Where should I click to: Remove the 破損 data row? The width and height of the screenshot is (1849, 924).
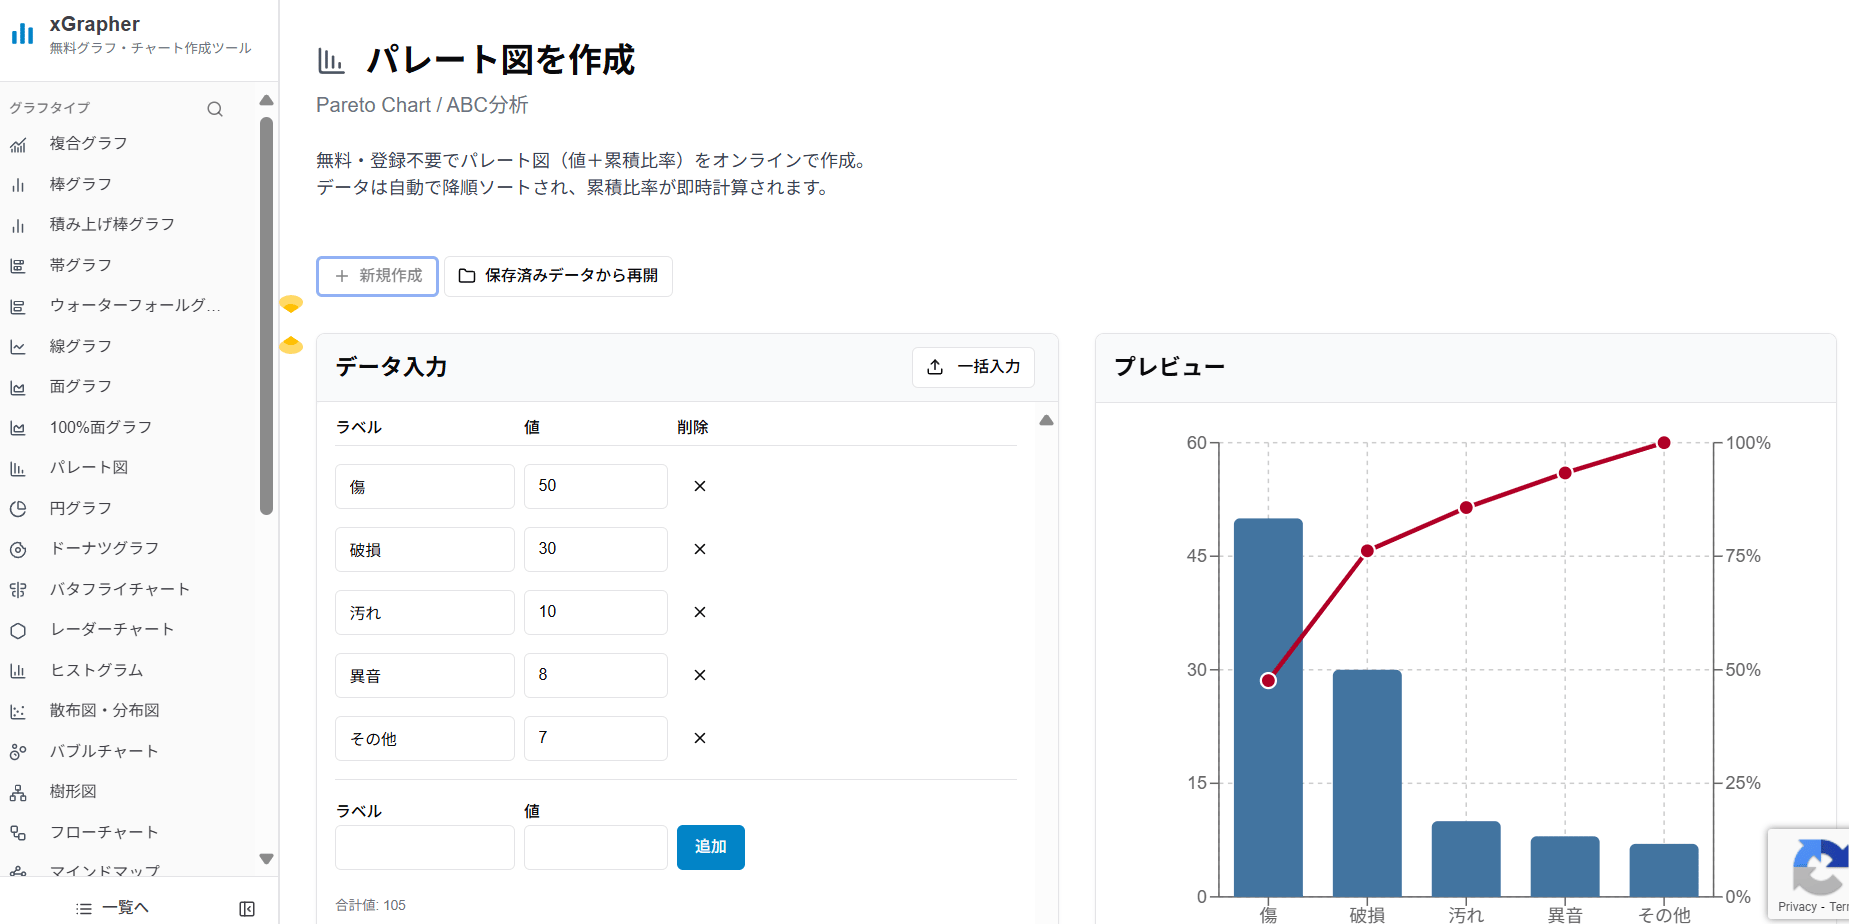pos(700,549)
